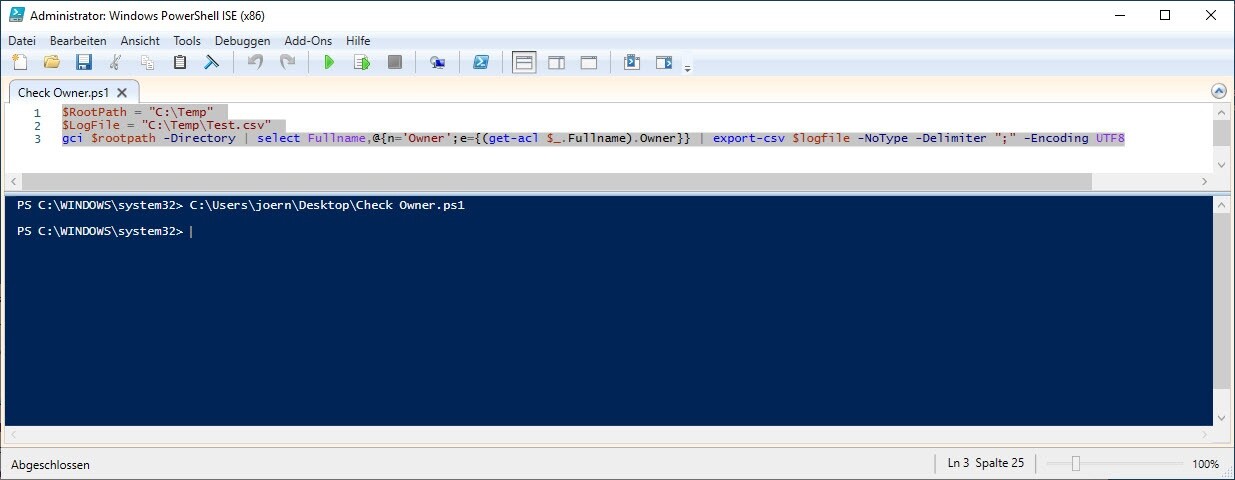Open the Debuggen menu
Viewport: 1235px width, 480px height.
click(x=242, y=41)
